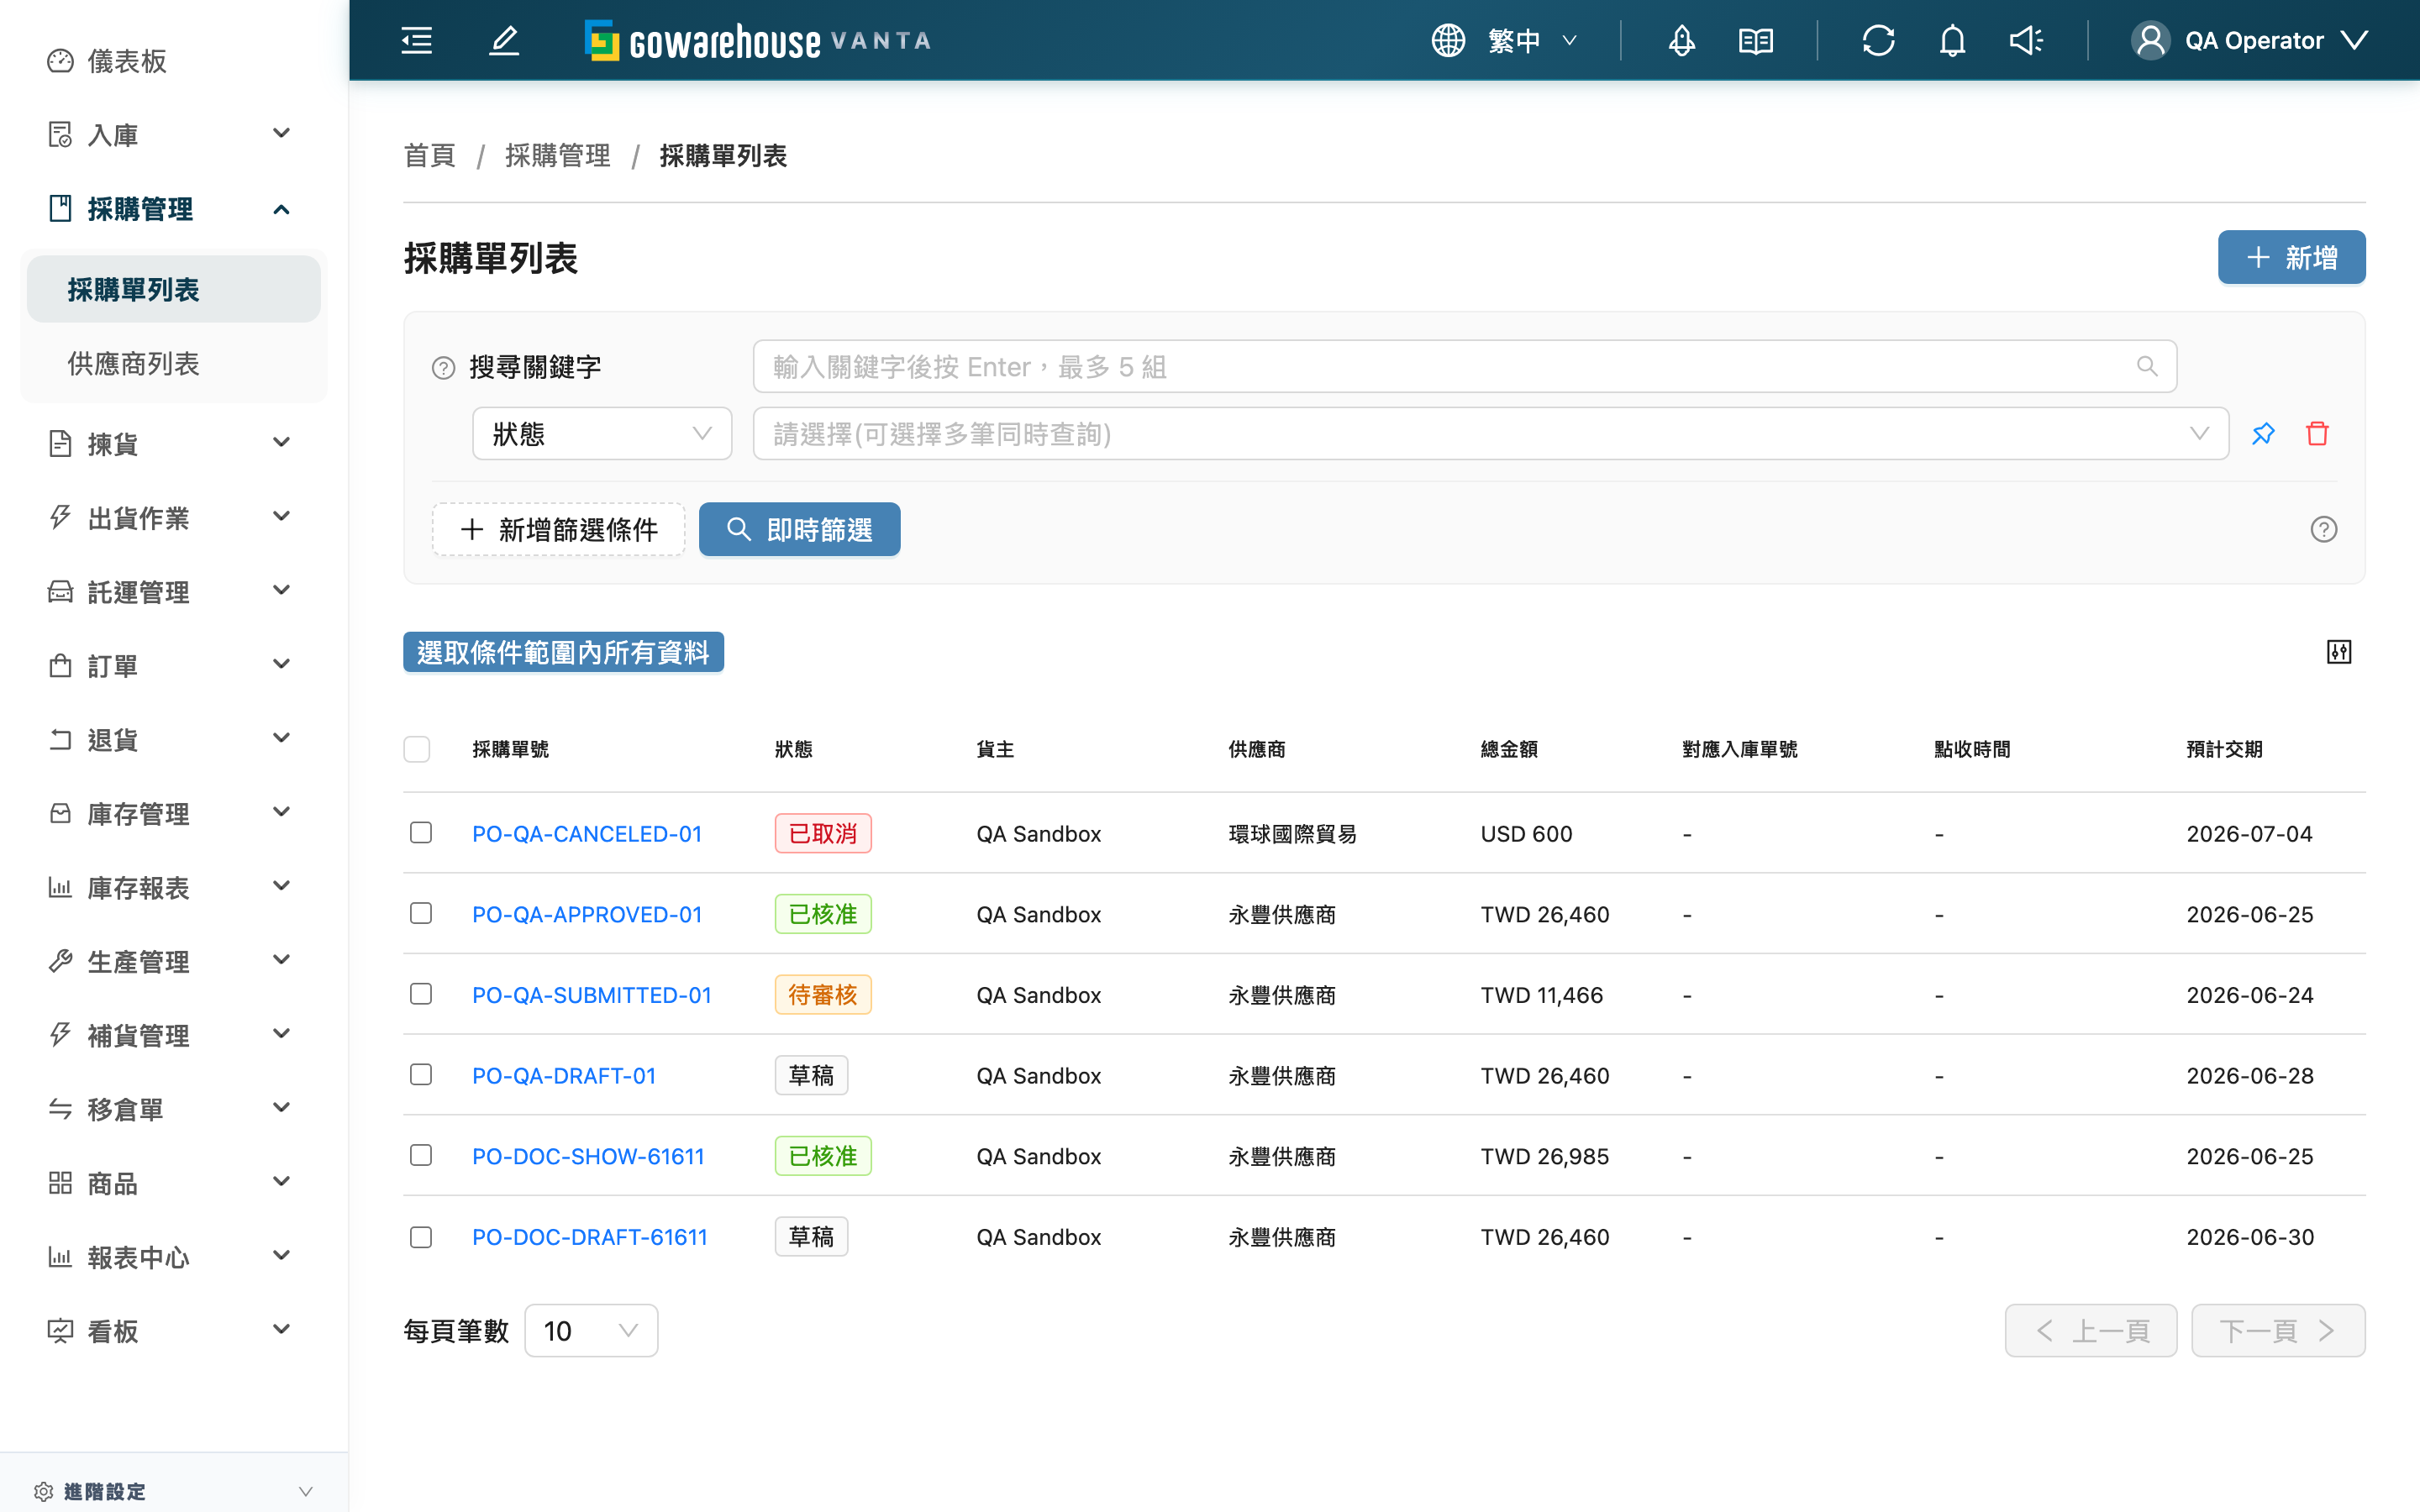This screenshot has height=1512, width=2420.
Task: Go to 首頁 via breadcrumb
Action: [430, 156]
